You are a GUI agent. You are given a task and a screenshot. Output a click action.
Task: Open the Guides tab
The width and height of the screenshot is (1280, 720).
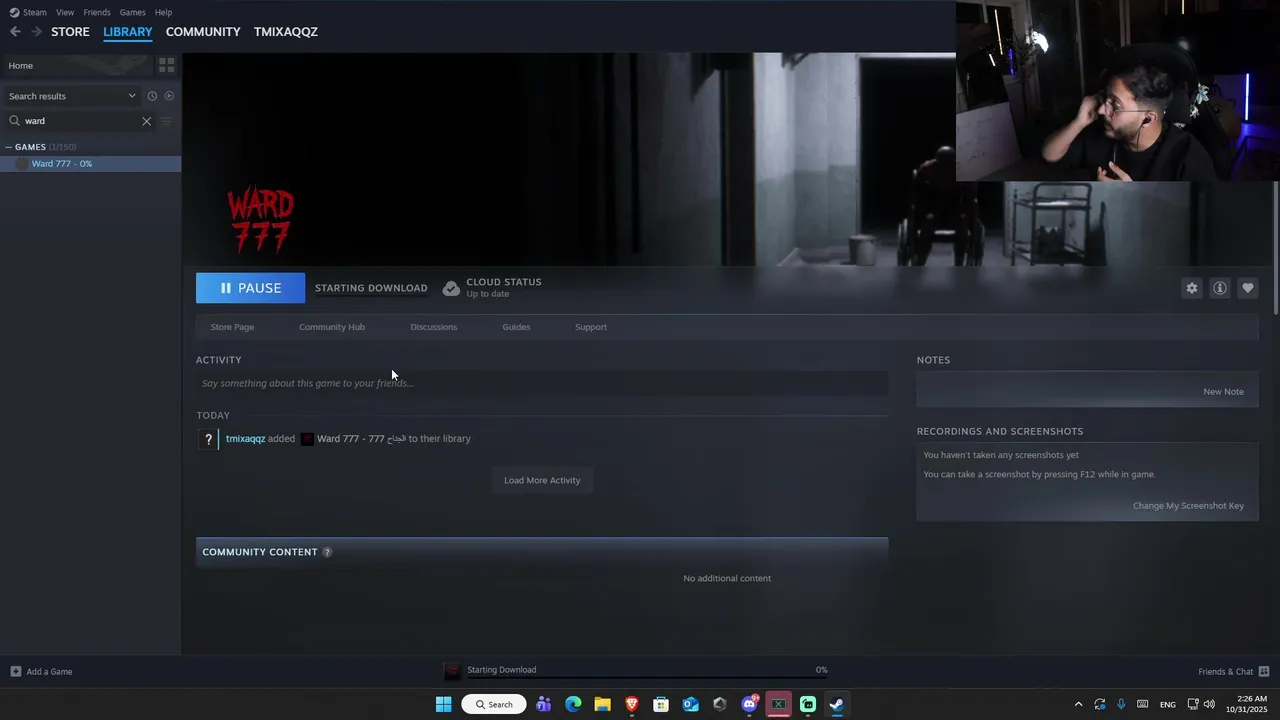516,327
